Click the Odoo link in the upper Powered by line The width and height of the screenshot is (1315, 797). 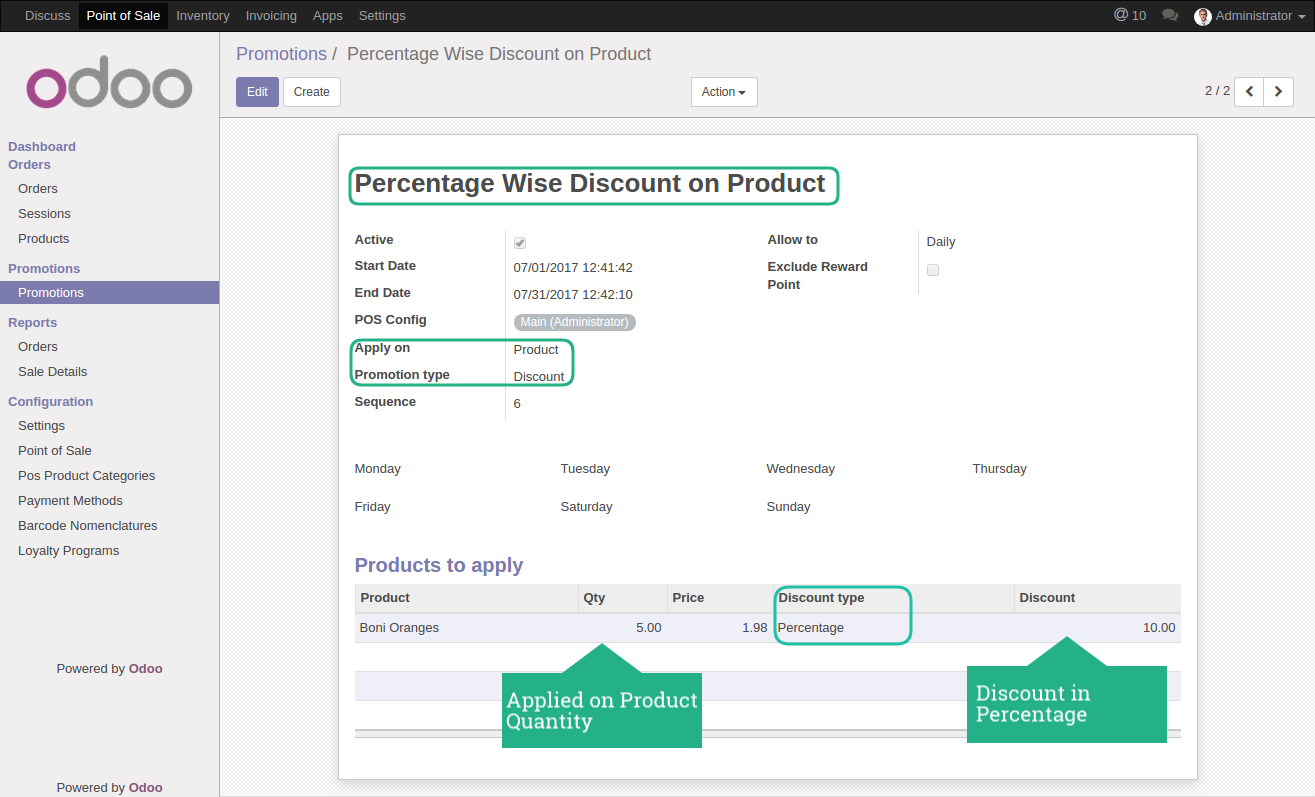(x=146, y=669)
